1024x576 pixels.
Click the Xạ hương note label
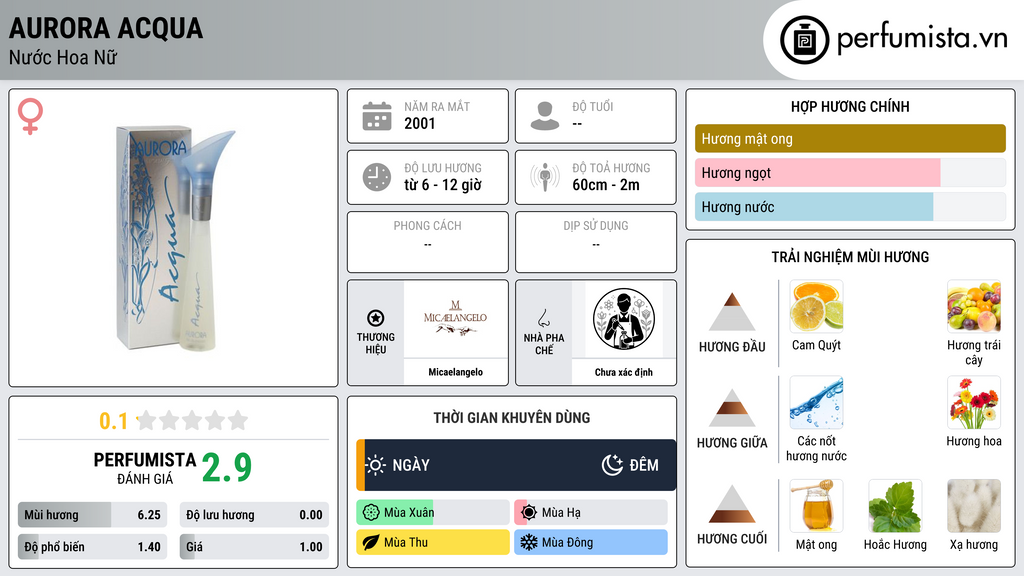click(974, 544)
